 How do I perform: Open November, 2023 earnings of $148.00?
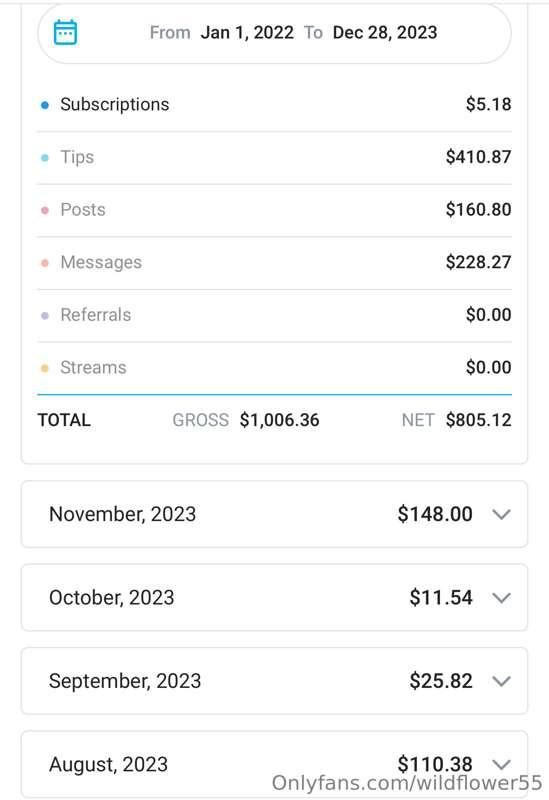click(x=274, y=514)
